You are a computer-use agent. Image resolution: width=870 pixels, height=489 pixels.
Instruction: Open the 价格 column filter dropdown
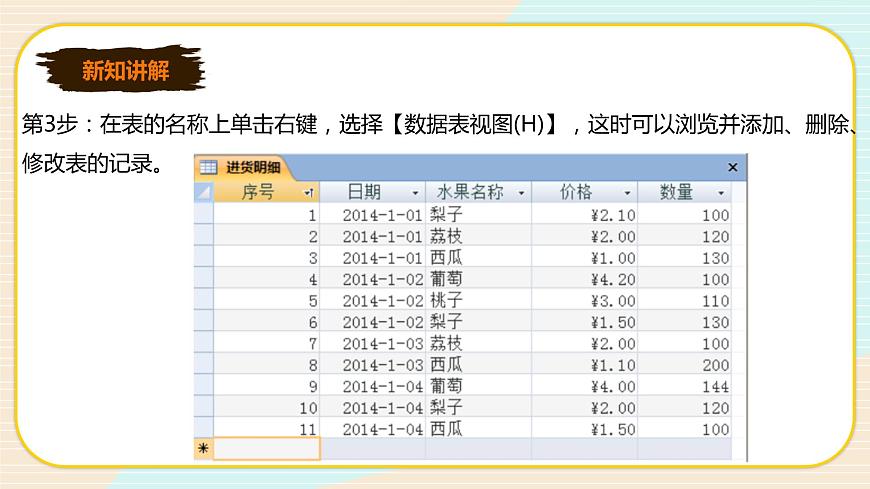coord(627,193)
